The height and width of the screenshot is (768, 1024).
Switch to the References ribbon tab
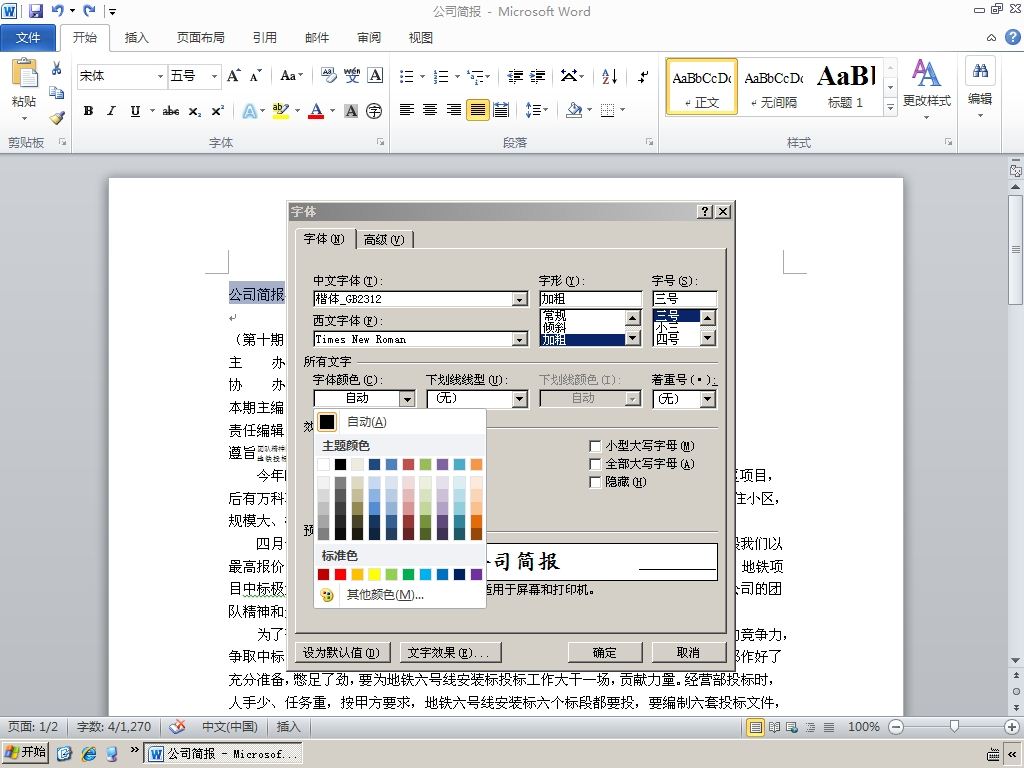[264, 38]
